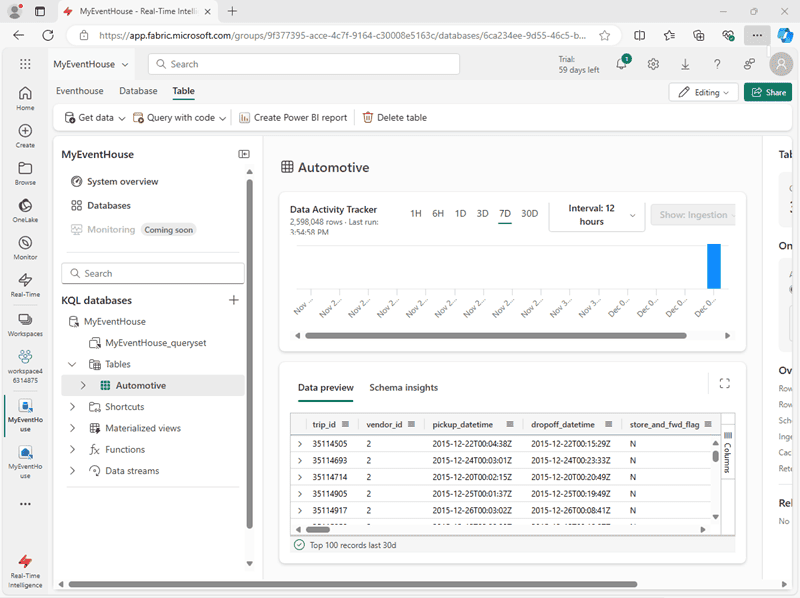Add a new KQL database
The image size is (800, 598).
(x=234, y=300)
